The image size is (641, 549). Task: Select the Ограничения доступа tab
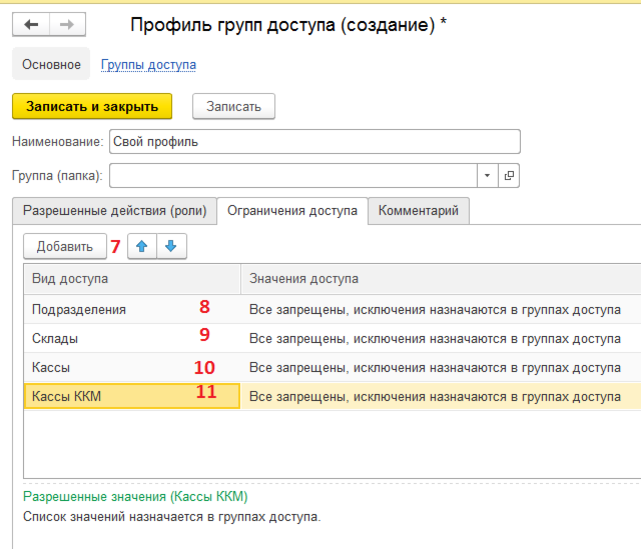pos(292,211)
